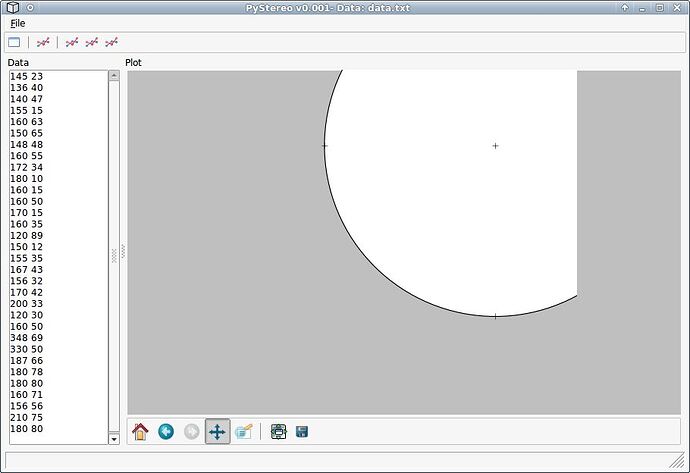Select data row '210 75'
Image resolution: width=690 pixels, height=473 pixels.
59,418
